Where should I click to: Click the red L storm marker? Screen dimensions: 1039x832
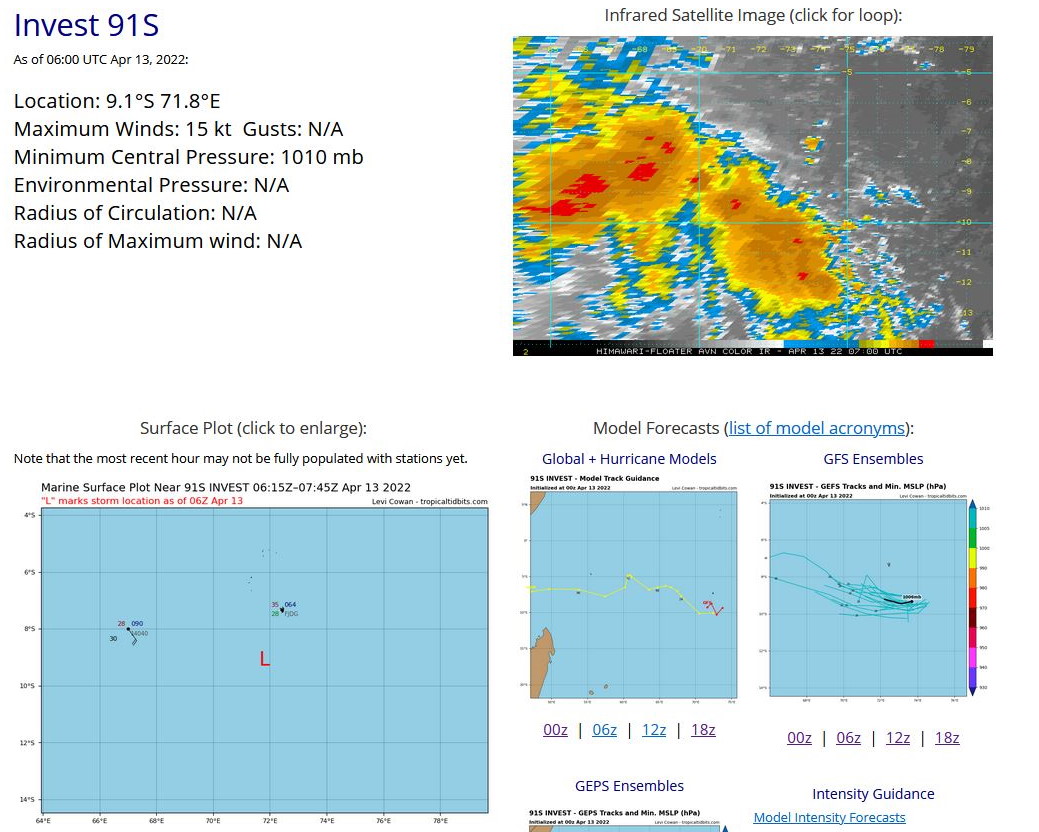(x=265, y=658)
